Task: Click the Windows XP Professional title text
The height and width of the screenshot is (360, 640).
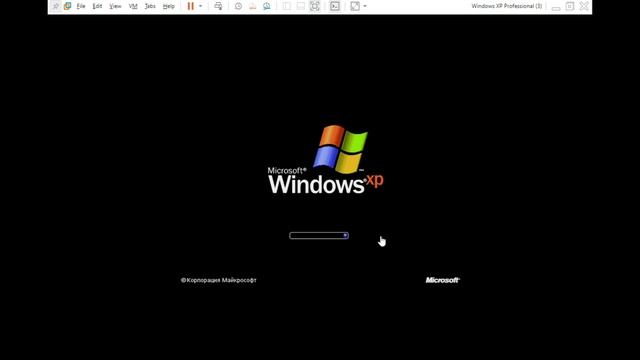Action: click(507, 6)
